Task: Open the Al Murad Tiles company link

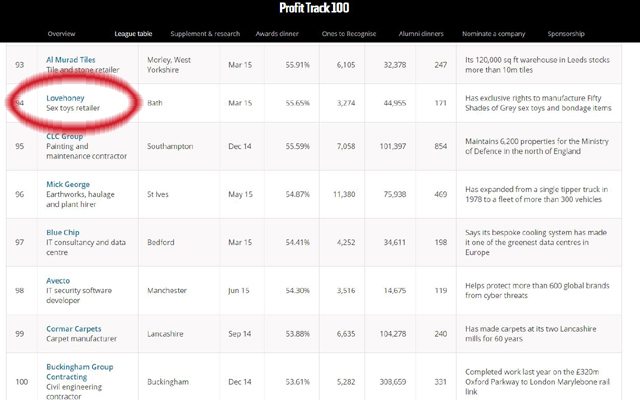Action: click(71, 59)
